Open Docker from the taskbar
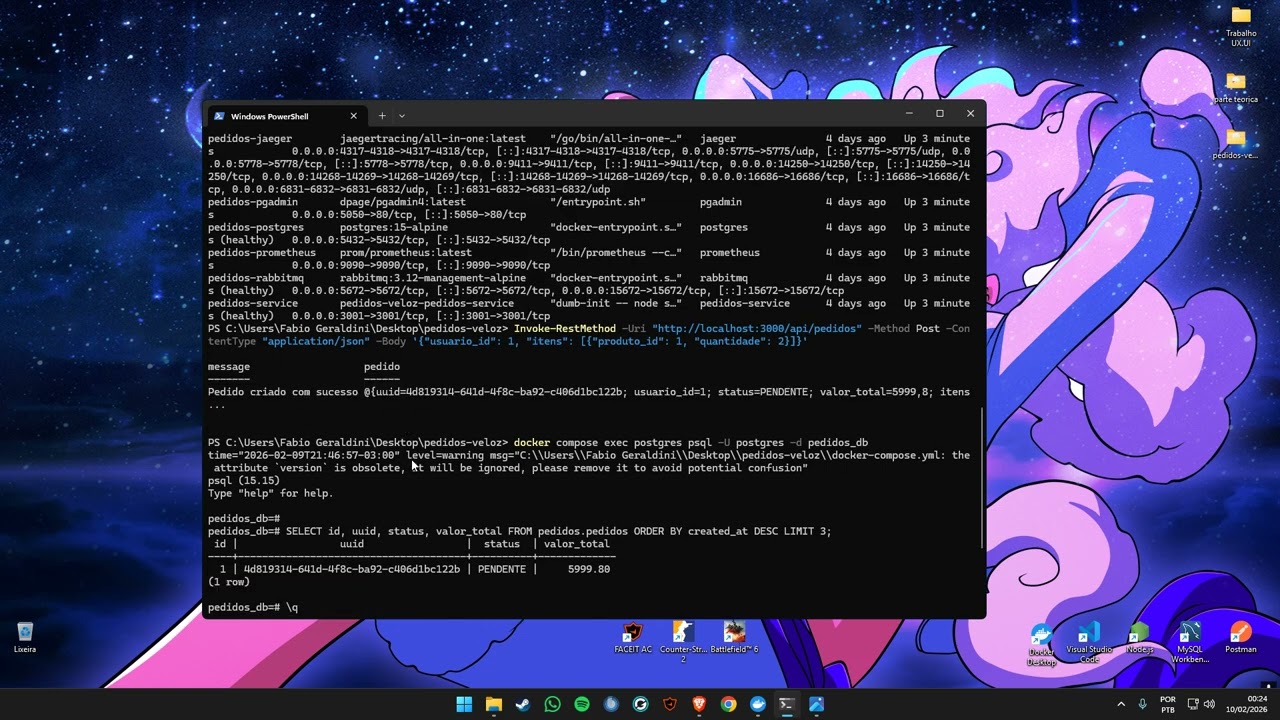 point(758,704)
